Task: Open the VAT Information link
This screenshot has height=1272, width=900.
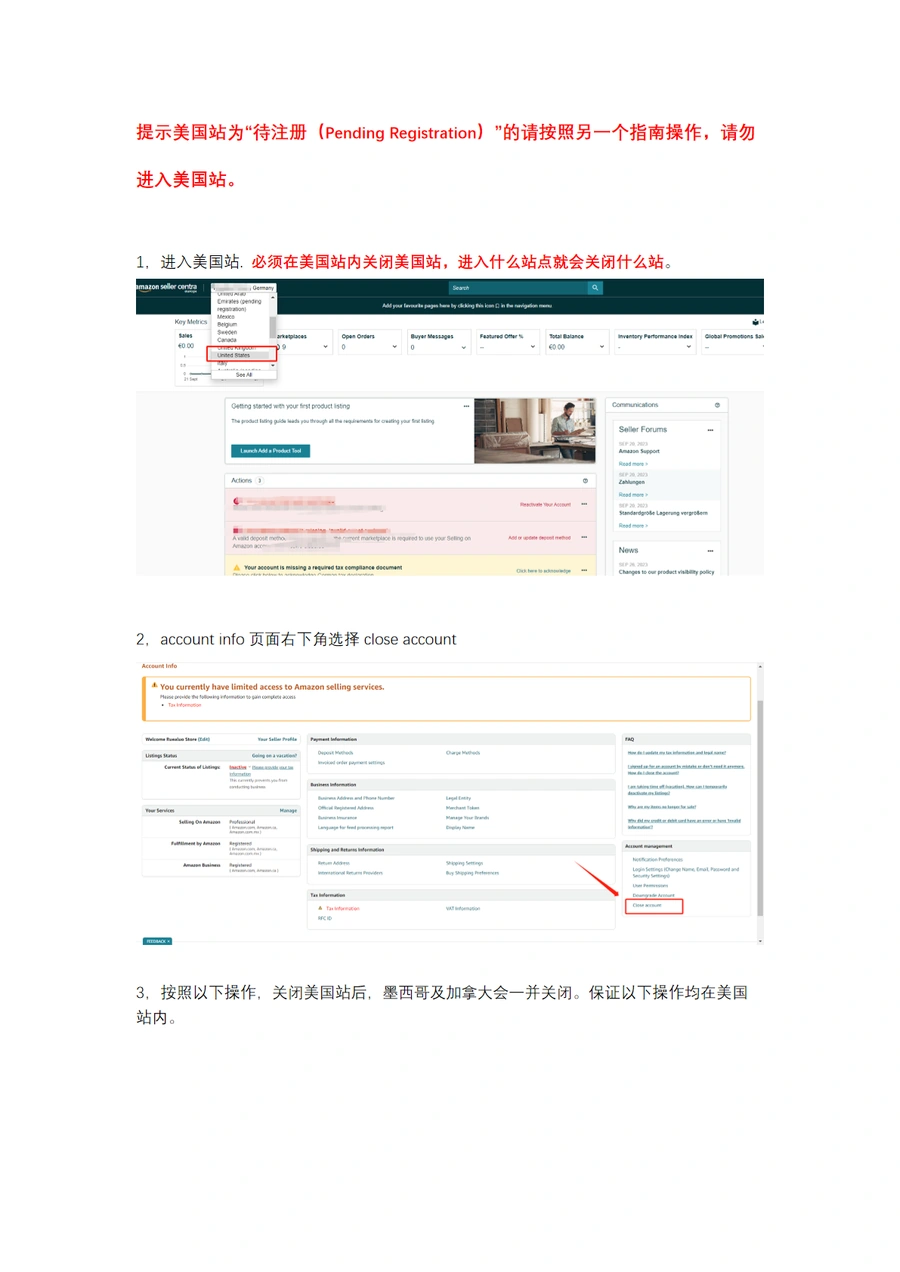Action: (462, 908)
